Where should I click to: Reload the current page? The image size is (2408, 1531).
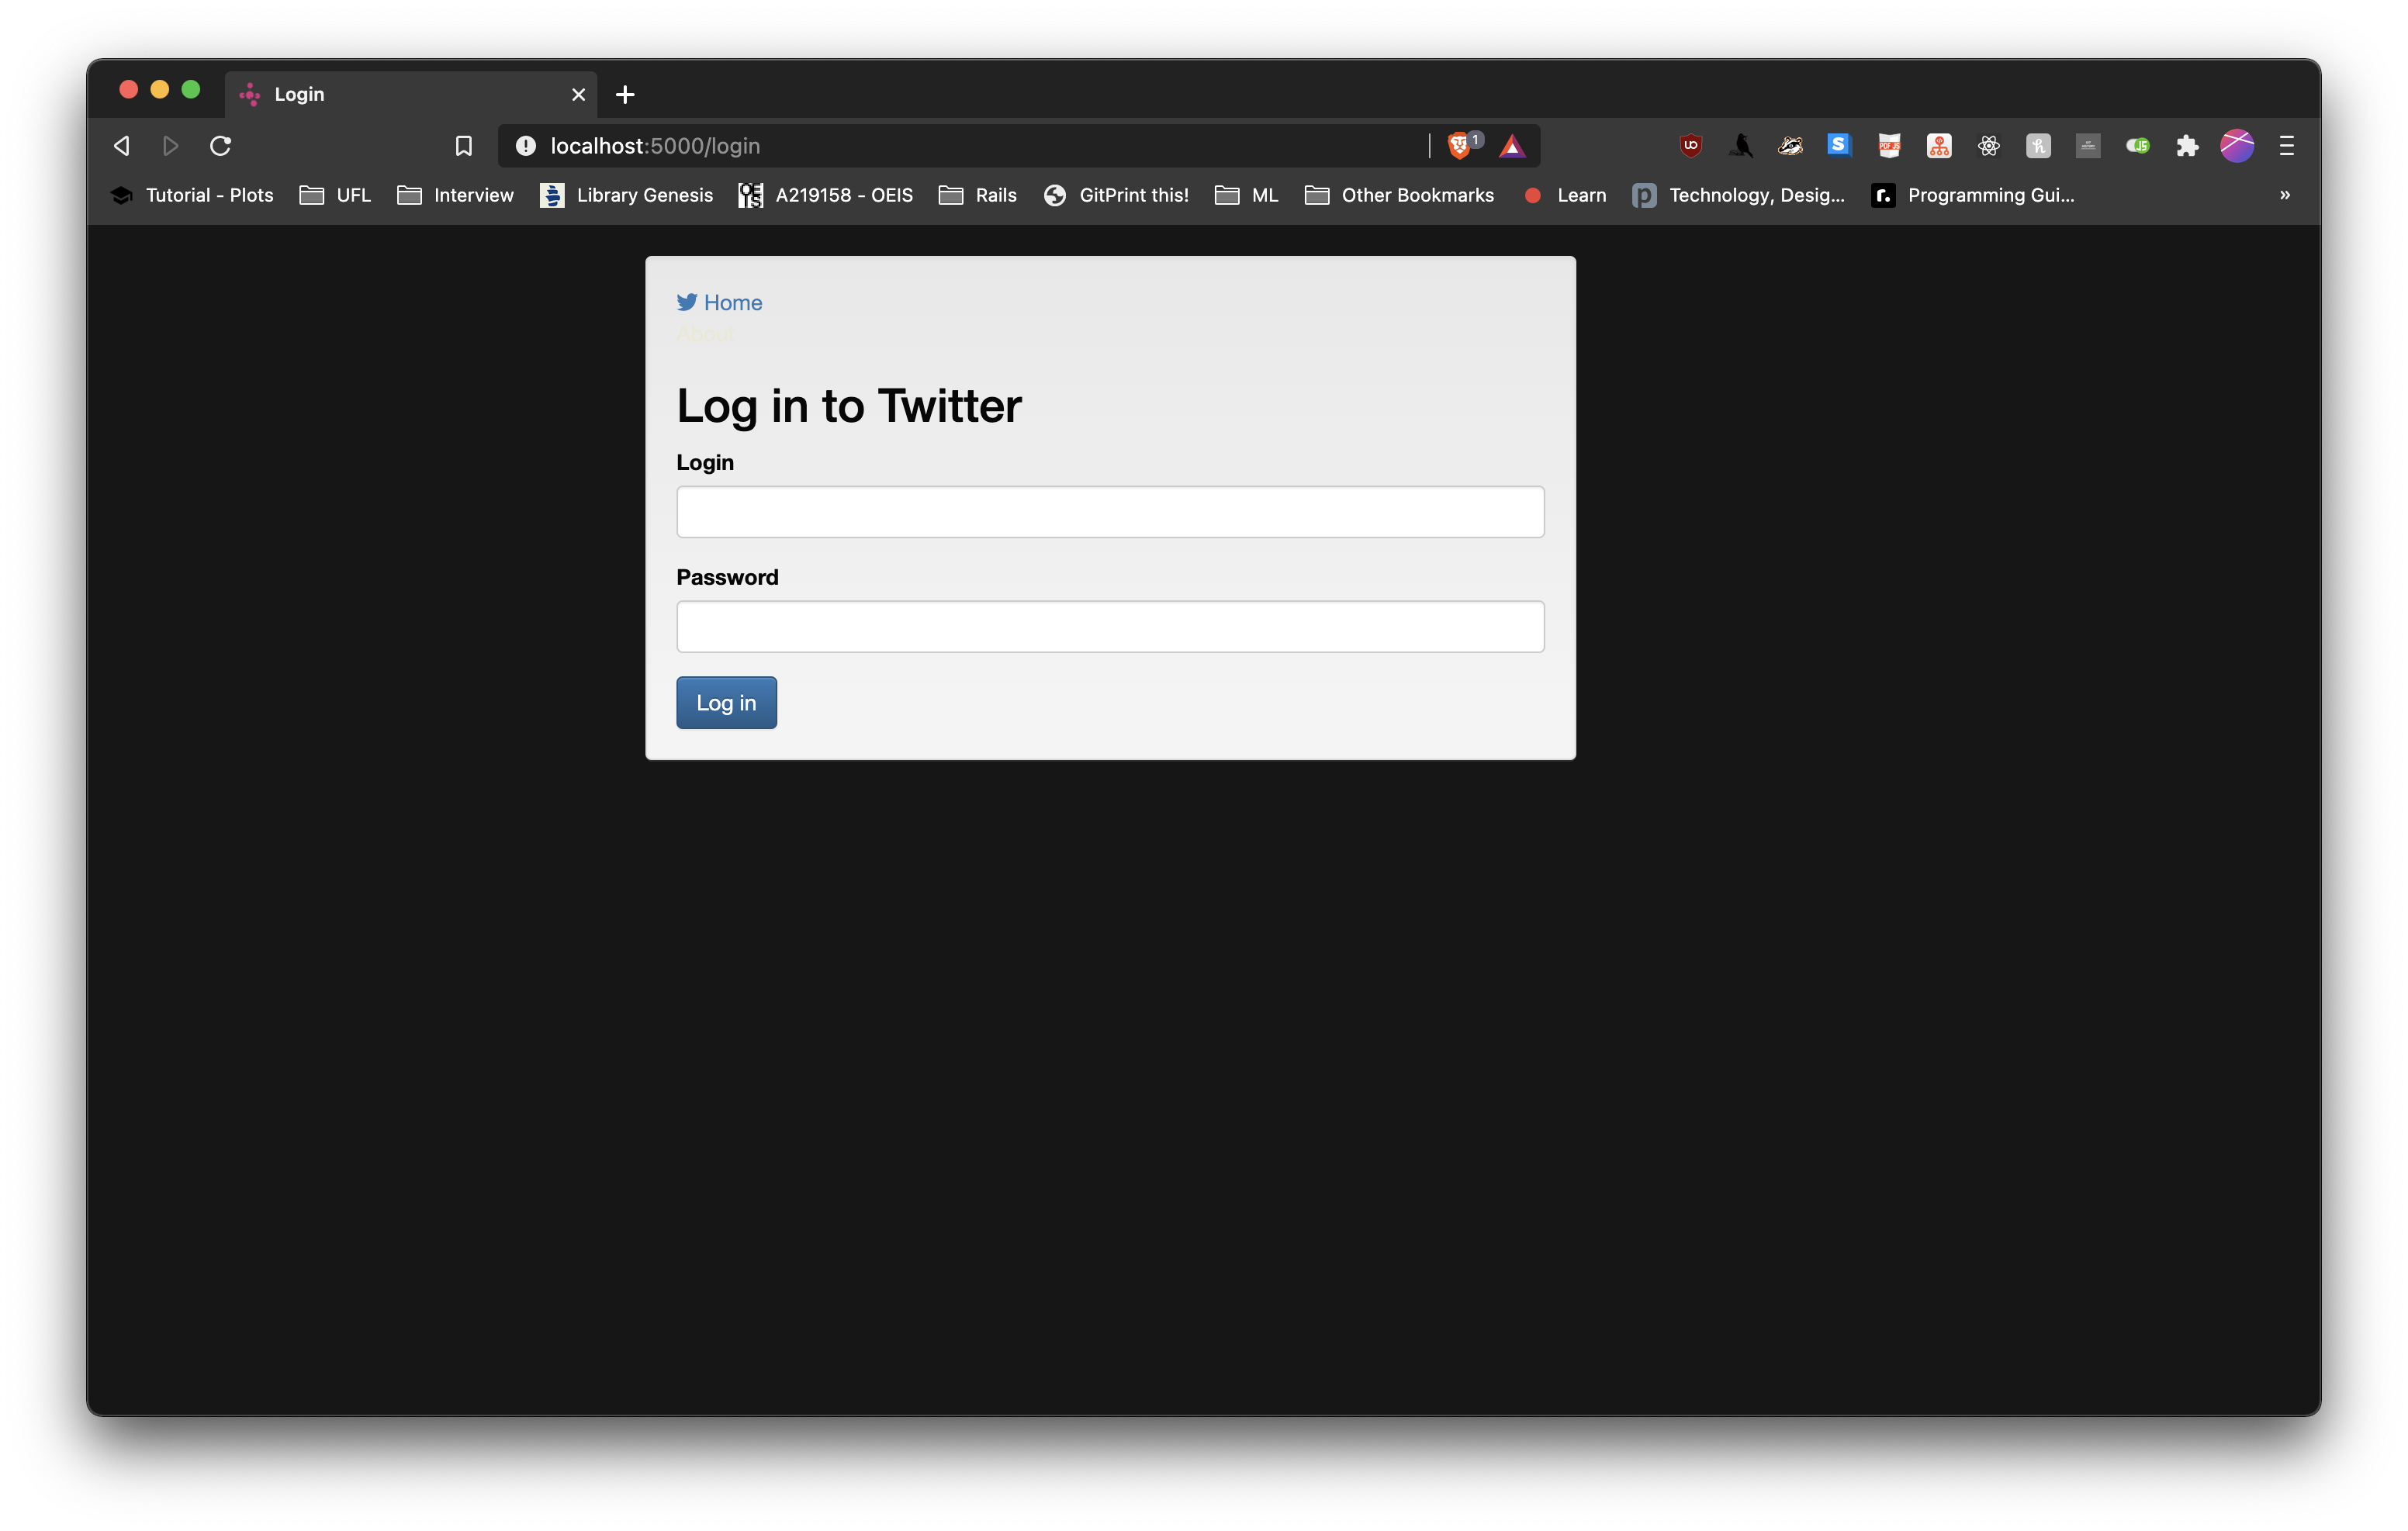click(221, 146)
